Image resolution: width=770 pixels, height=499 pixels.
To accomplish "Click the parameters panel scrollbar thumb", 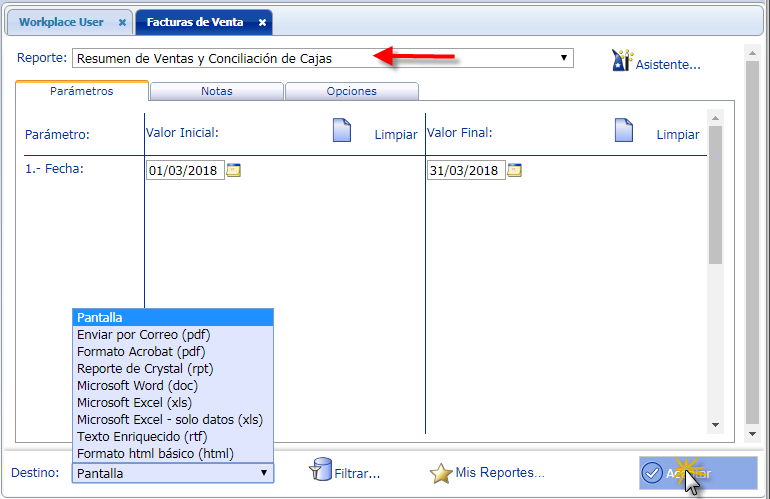I will click(x=715, y=195).
